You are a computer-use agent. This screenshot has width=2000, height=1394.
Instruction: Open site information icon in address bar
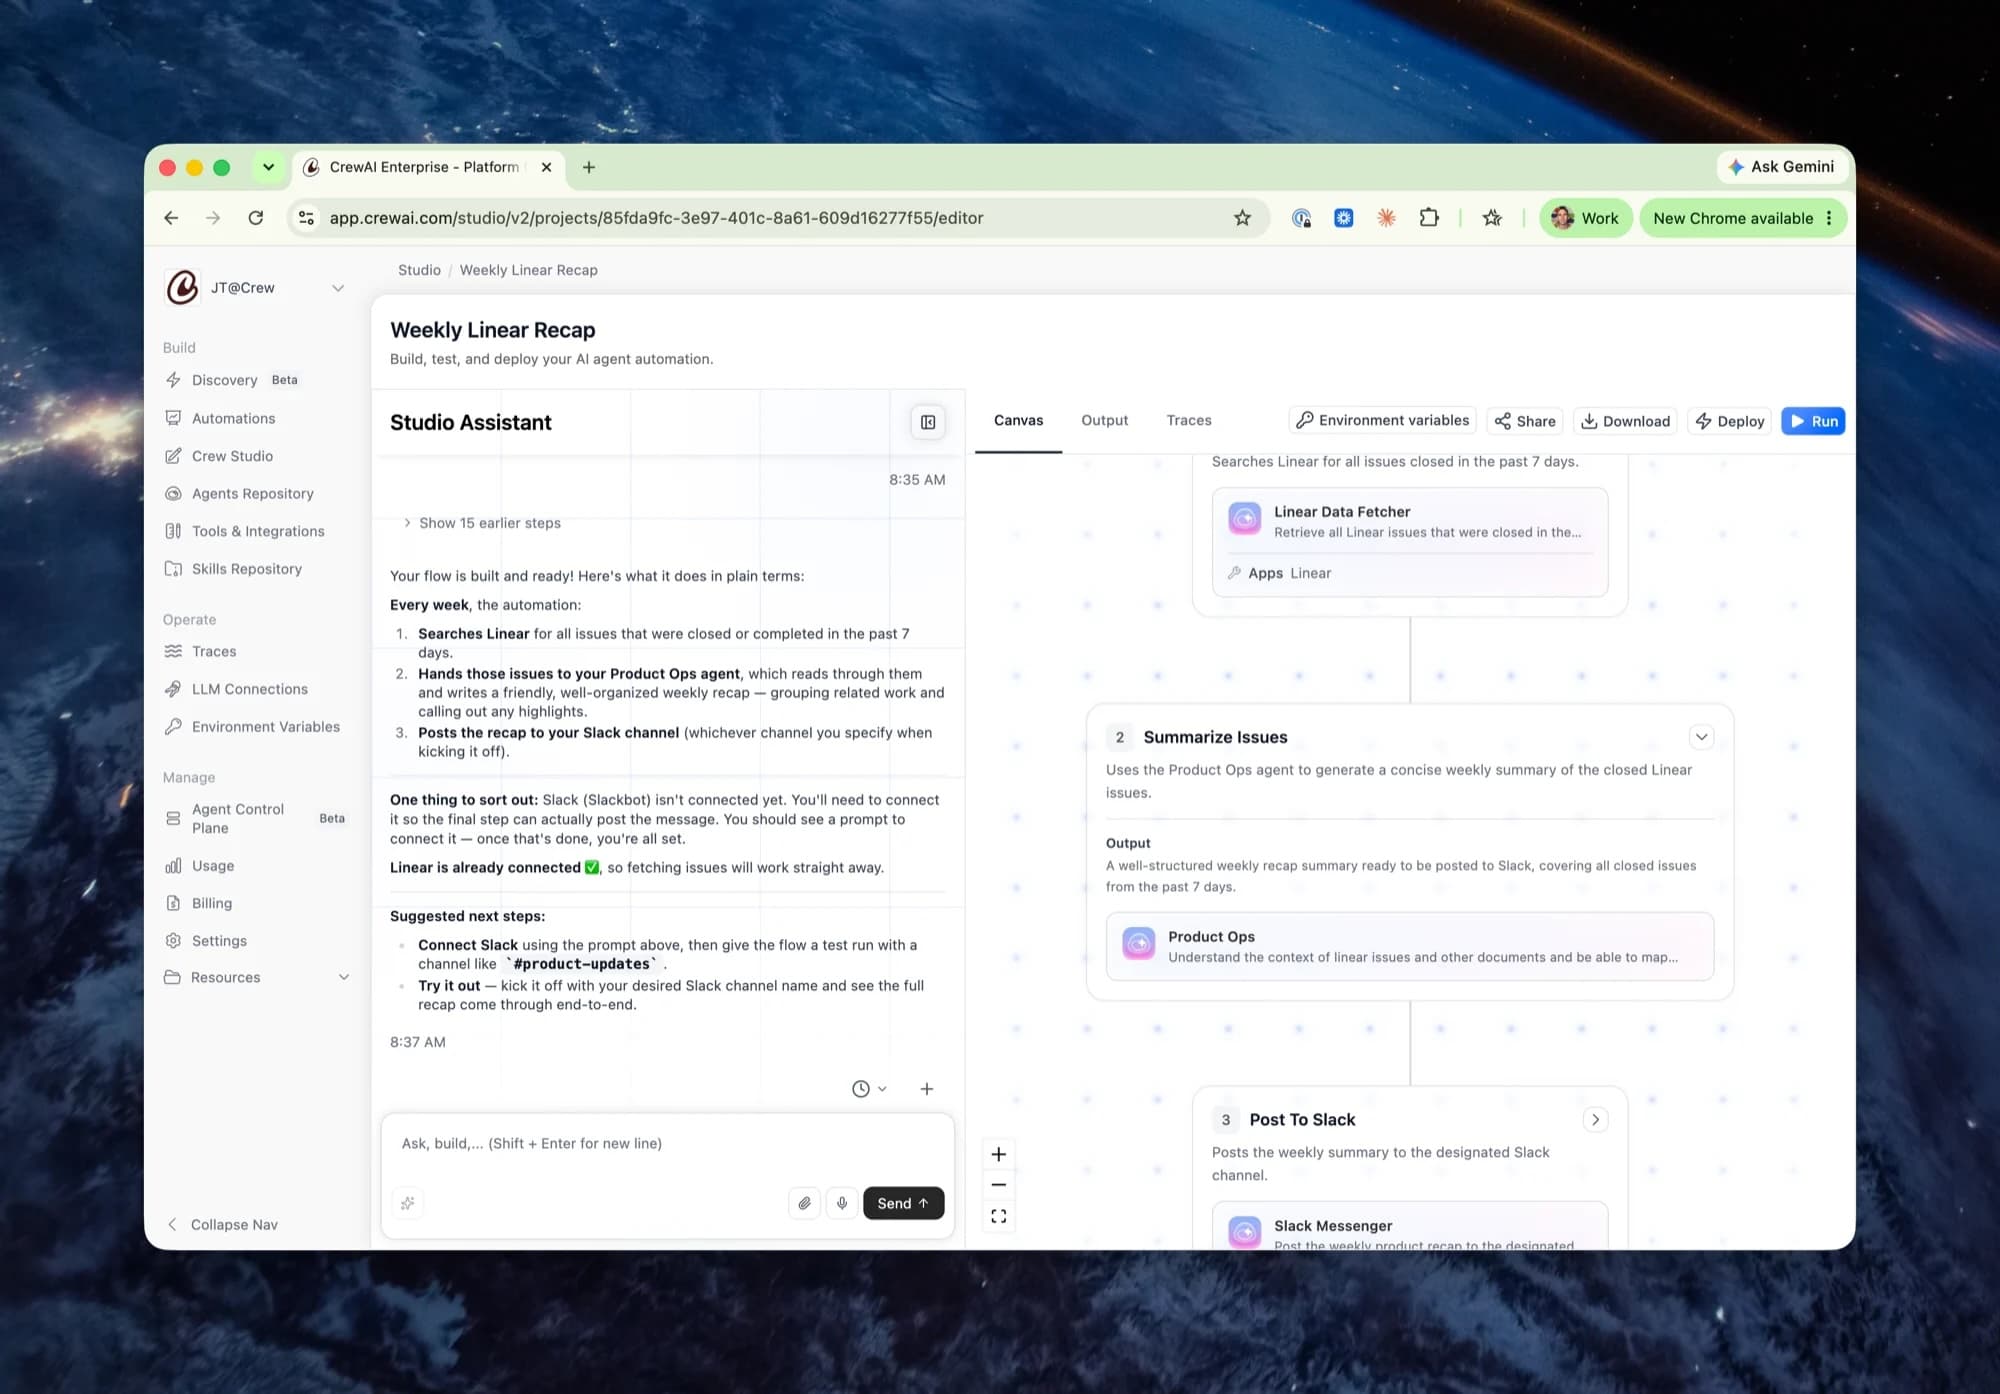[307, 218]
